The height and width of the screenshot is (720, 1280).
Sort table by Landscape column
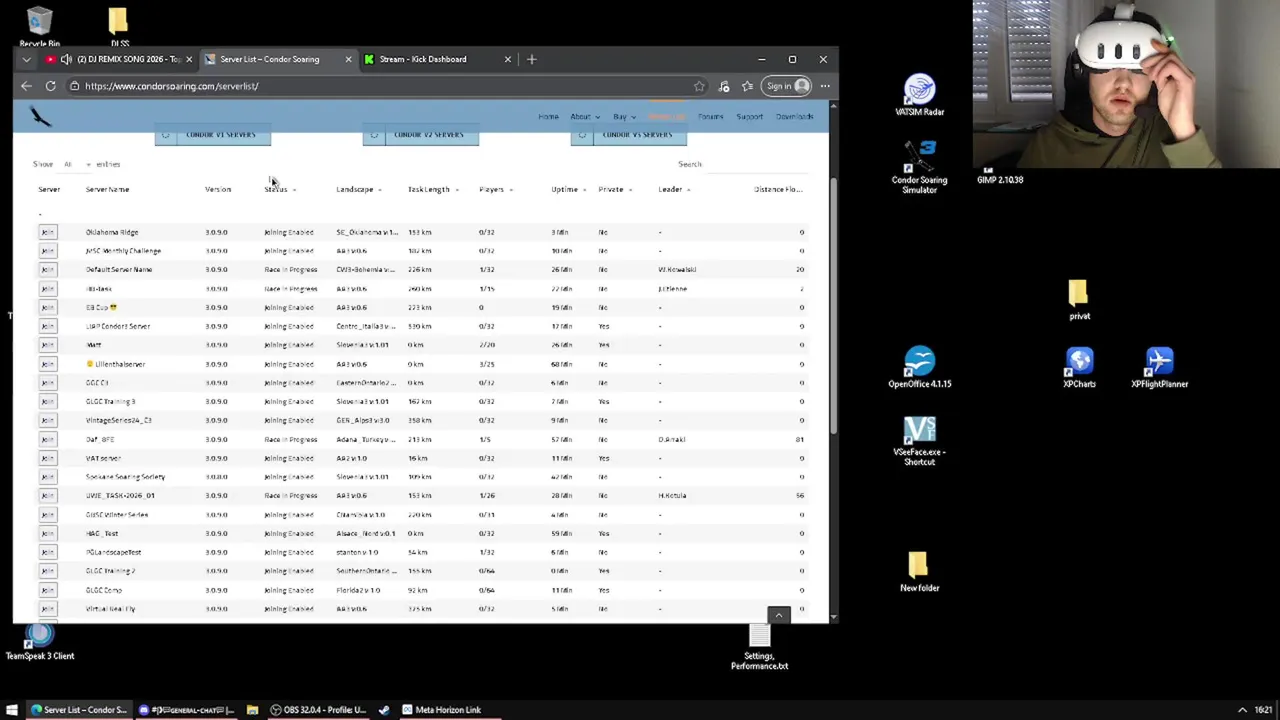358,189
